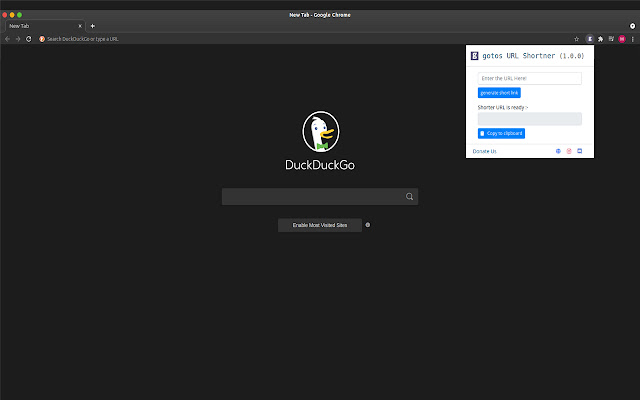Screen dimensions: 640x400
Task: Close the New Tab tab
Action: coord(80,26)
